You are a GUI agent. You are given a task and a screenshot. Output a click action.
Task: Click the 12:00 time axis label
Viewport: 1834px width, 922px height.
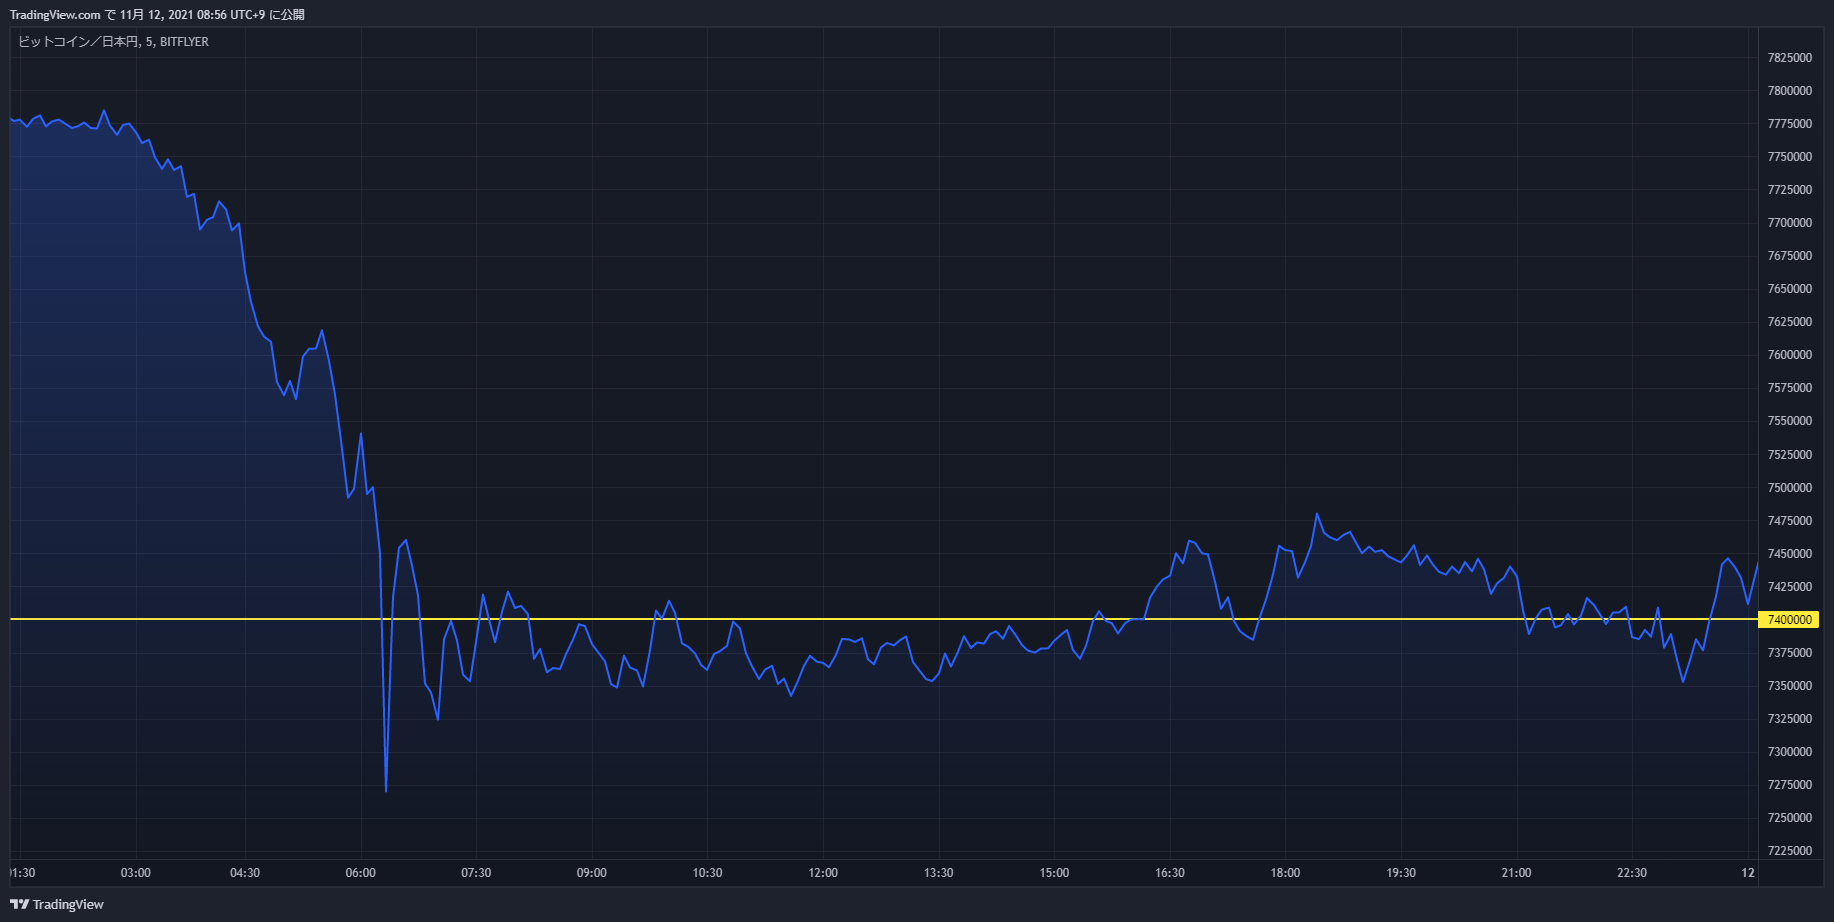(823, 873)
